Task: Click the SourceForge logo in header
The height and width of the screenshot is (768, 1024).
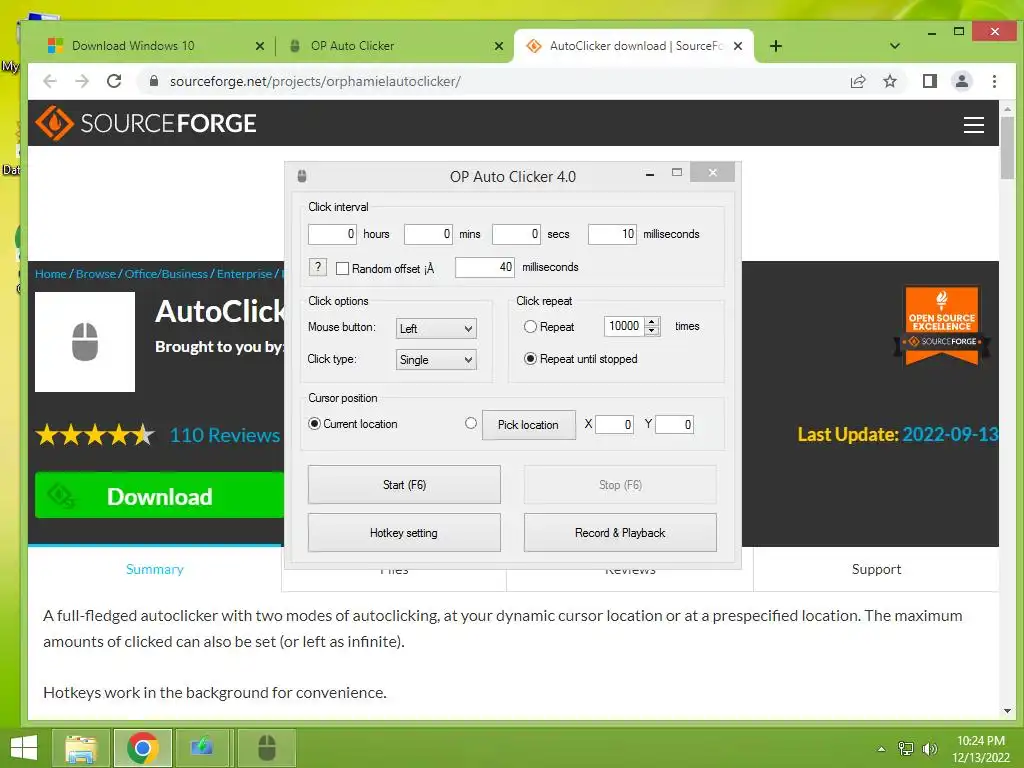Action: [146, 123]
